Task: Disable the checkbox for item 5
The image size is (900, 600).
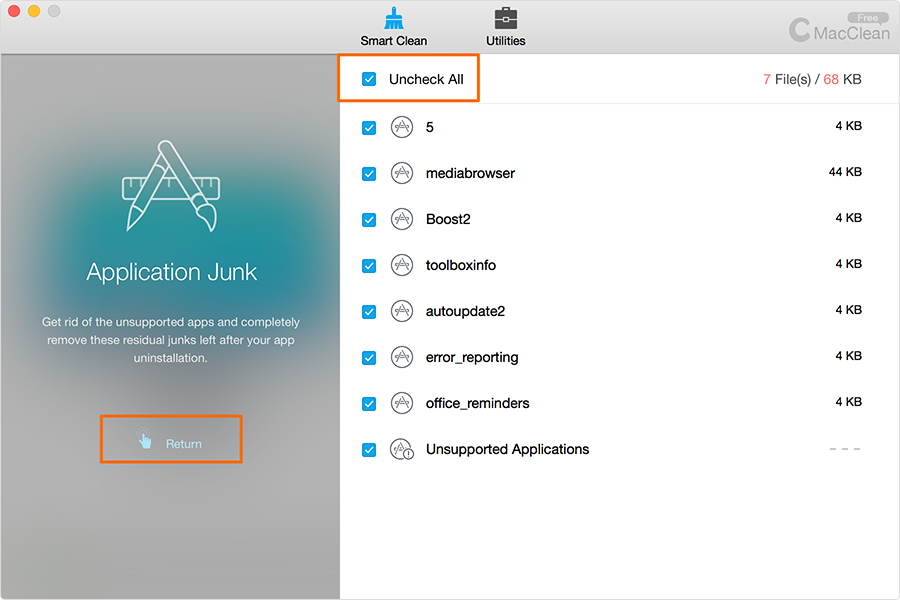Action: (369, 127)
